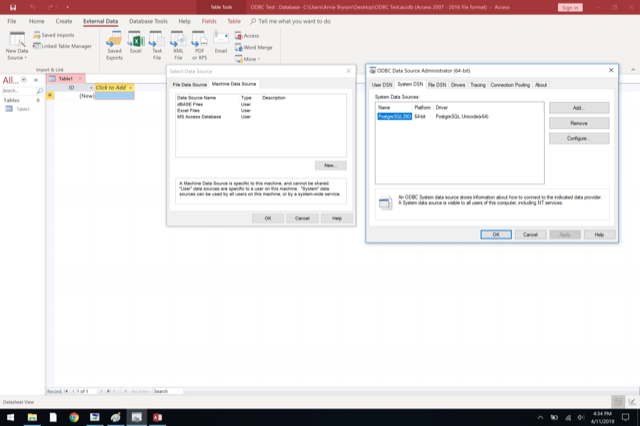The height and width of the screenshot is (426, 640).
Task: Expand the More export options dropdown
Action: pyautogui.click(x=252, y=59)
